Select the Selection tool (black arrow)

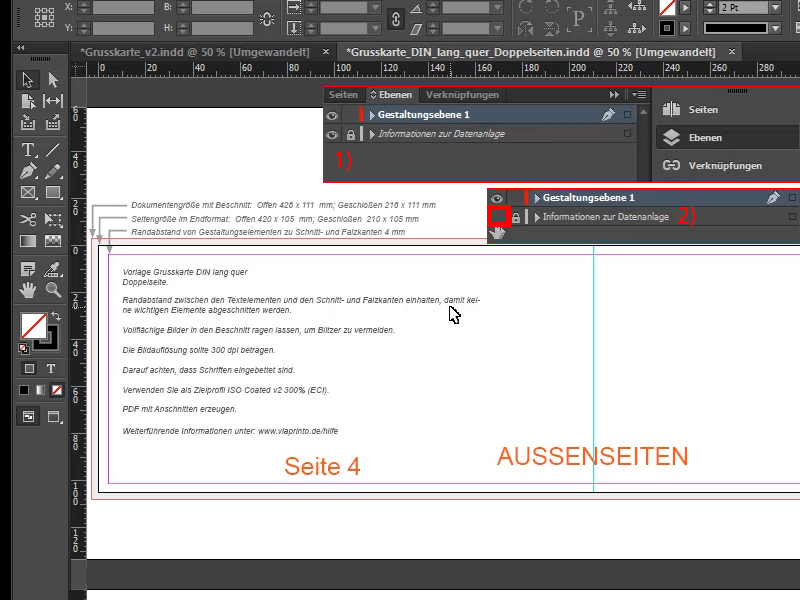tap(28, 80)
